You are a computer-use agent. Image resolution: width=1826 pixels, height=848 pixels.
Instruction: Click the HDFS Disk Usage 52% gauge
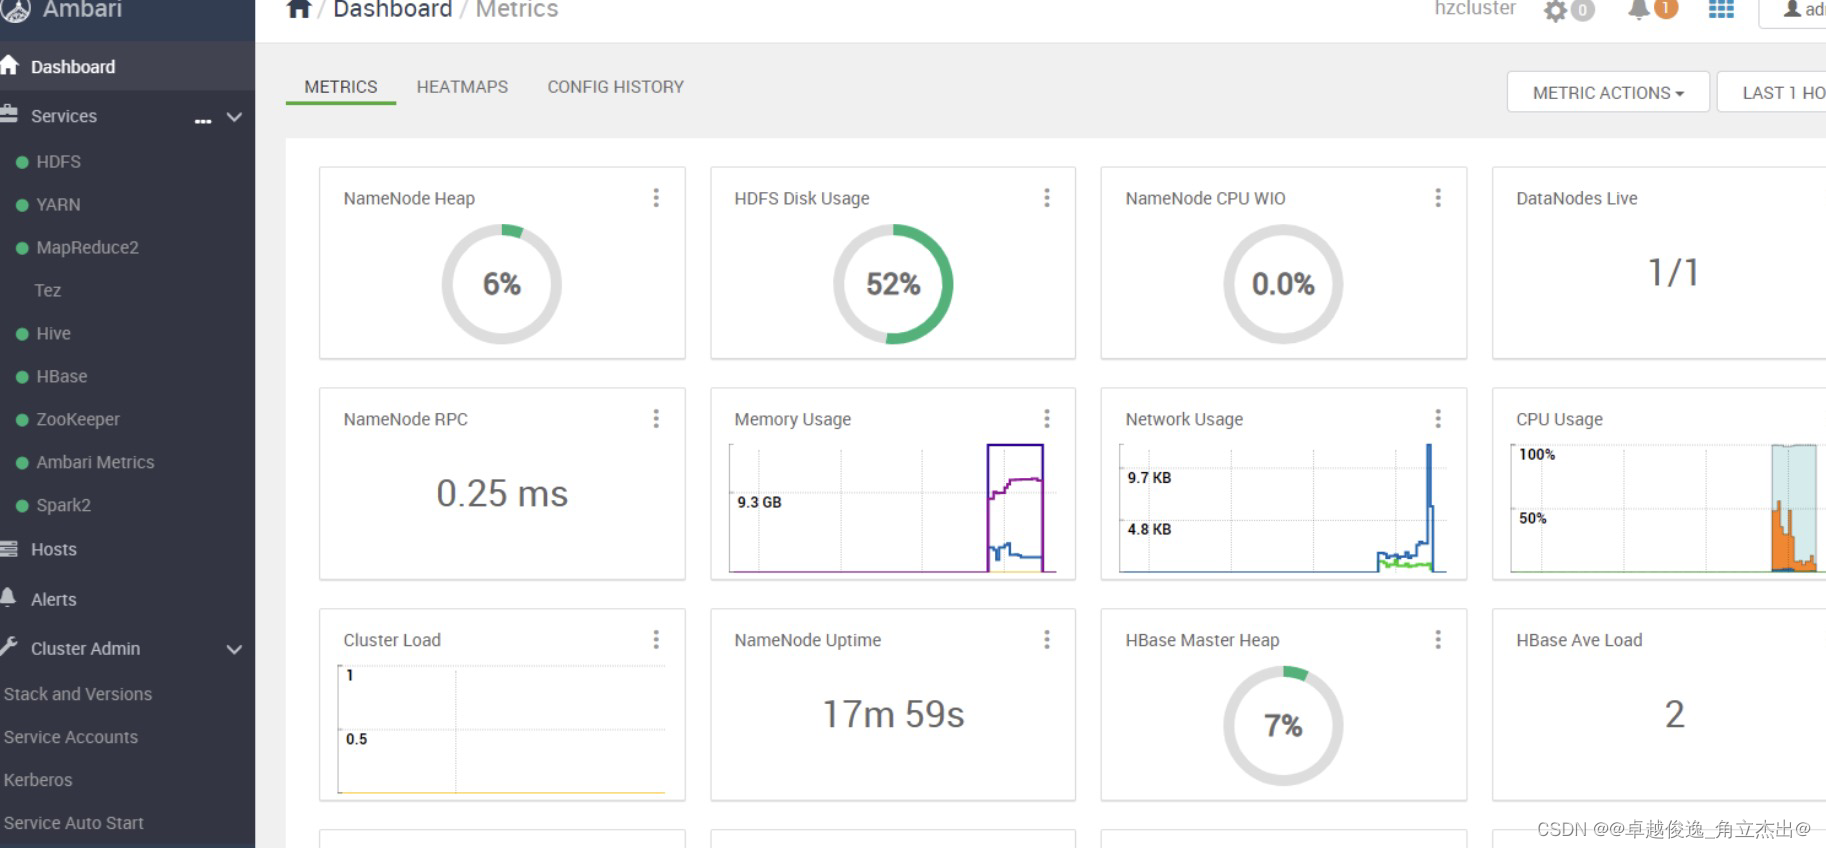tap(893, 284)
